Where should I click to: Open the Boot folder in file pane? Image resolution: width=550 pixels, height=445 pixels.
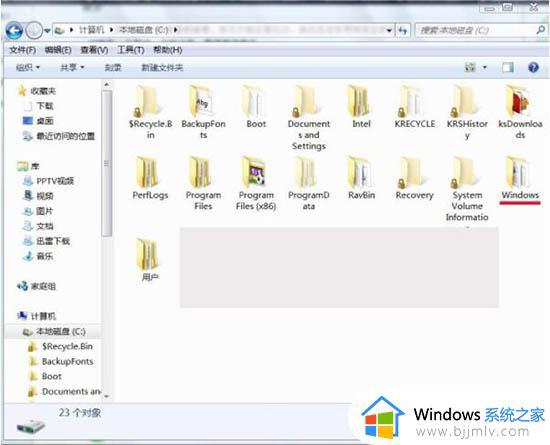pyautogui.click(x=255, y=101)
